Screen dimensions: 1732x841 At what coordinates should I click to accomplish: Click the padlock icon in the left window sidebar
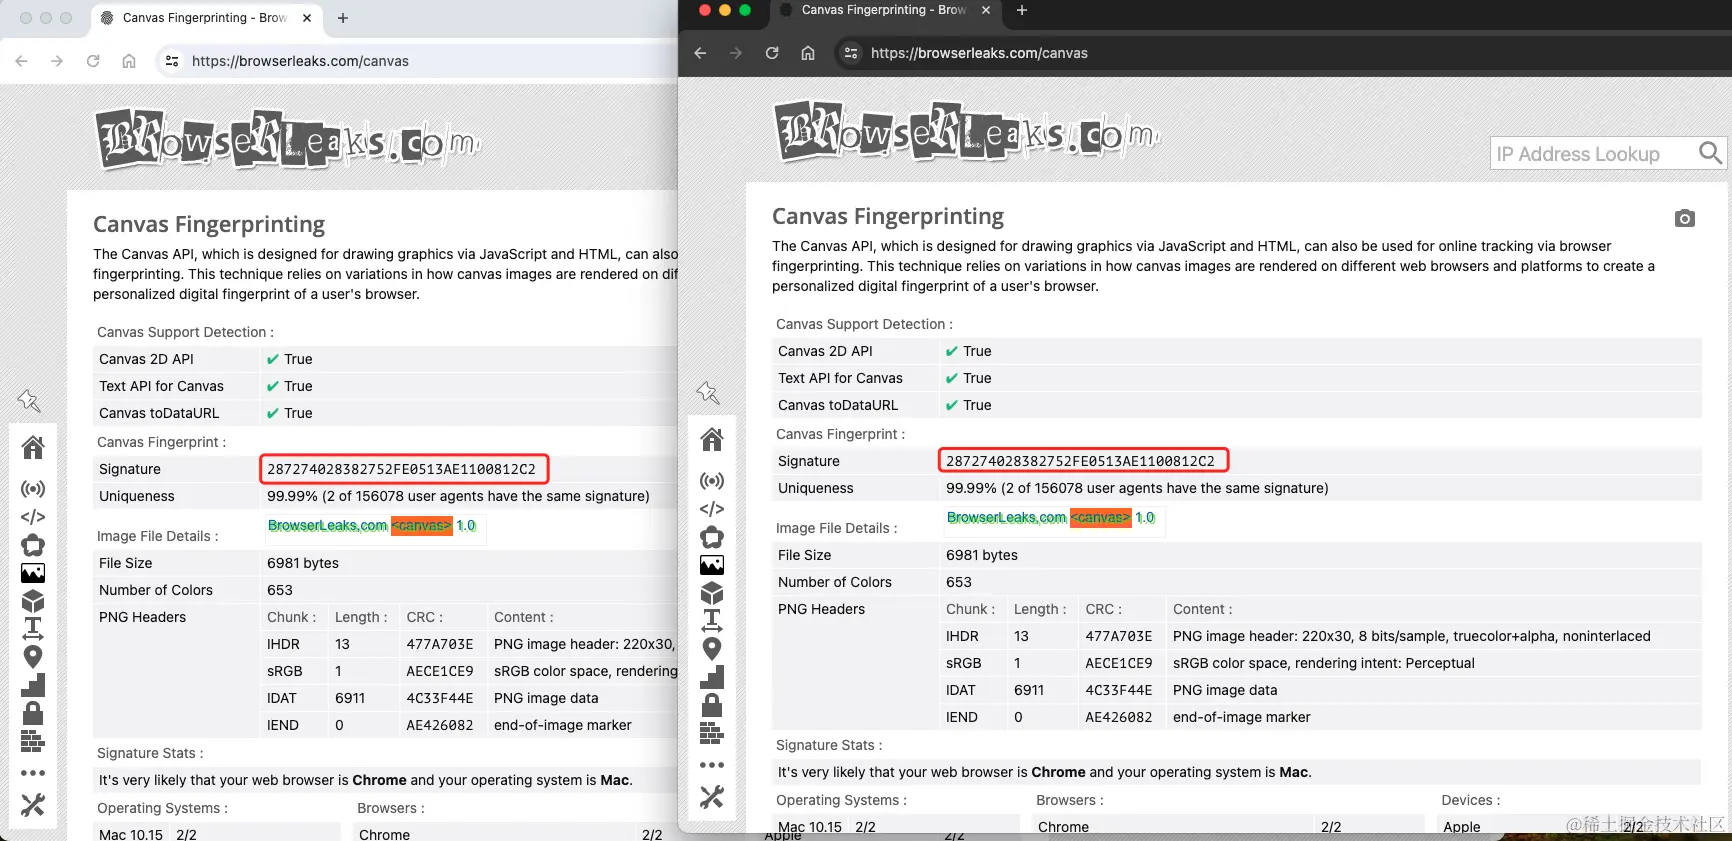point(33,713)
